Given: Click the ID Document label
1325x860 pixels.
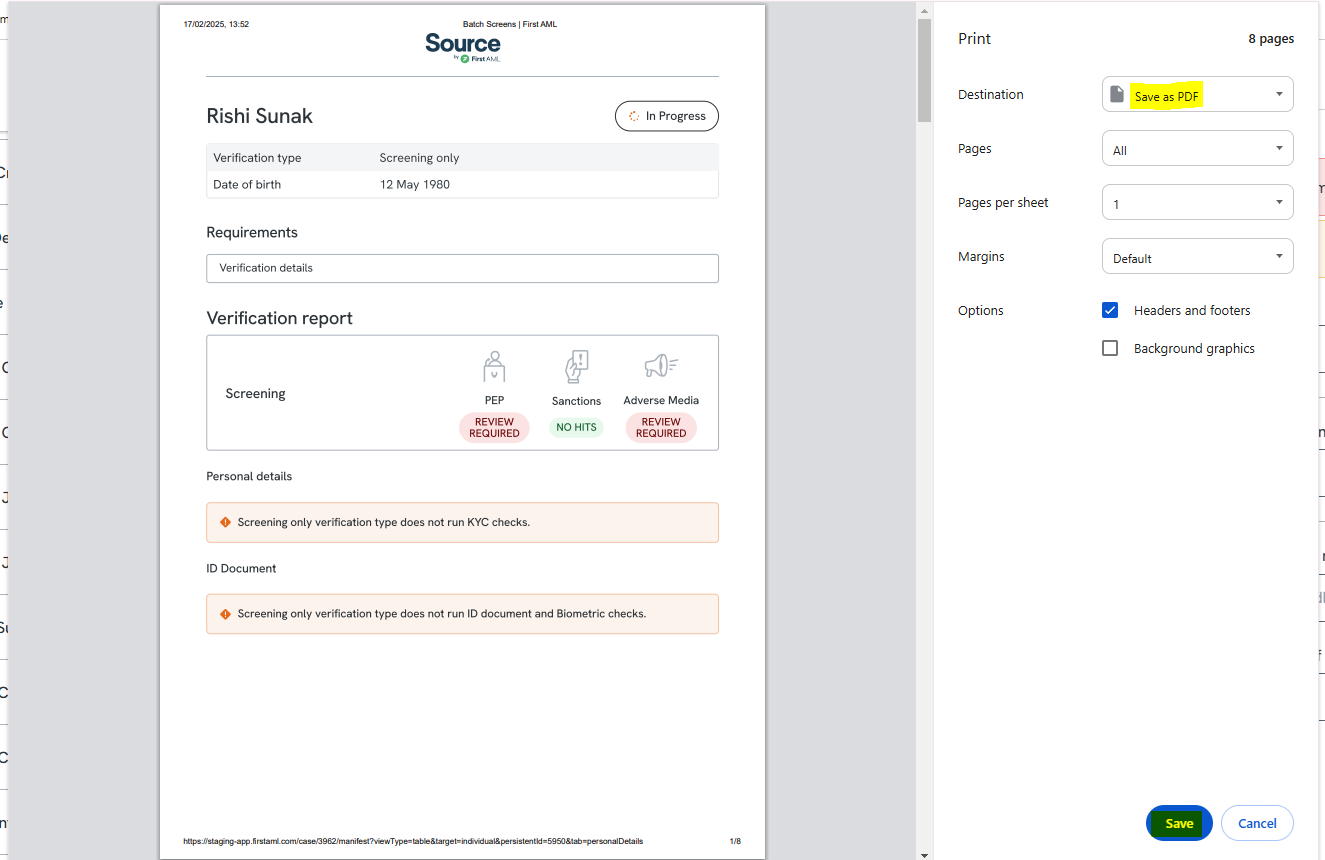Looking at the screenshot, I should point(241,568).
